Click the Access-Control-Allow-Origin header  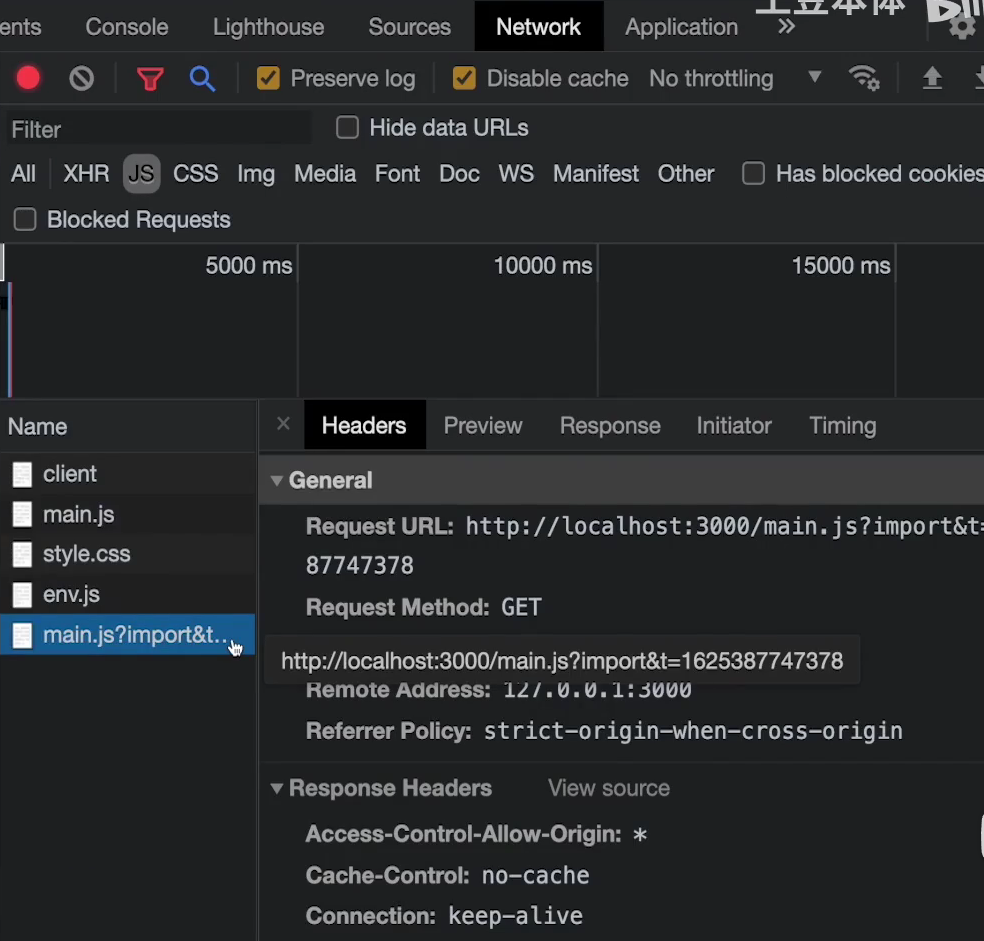[x=463, y=834]
